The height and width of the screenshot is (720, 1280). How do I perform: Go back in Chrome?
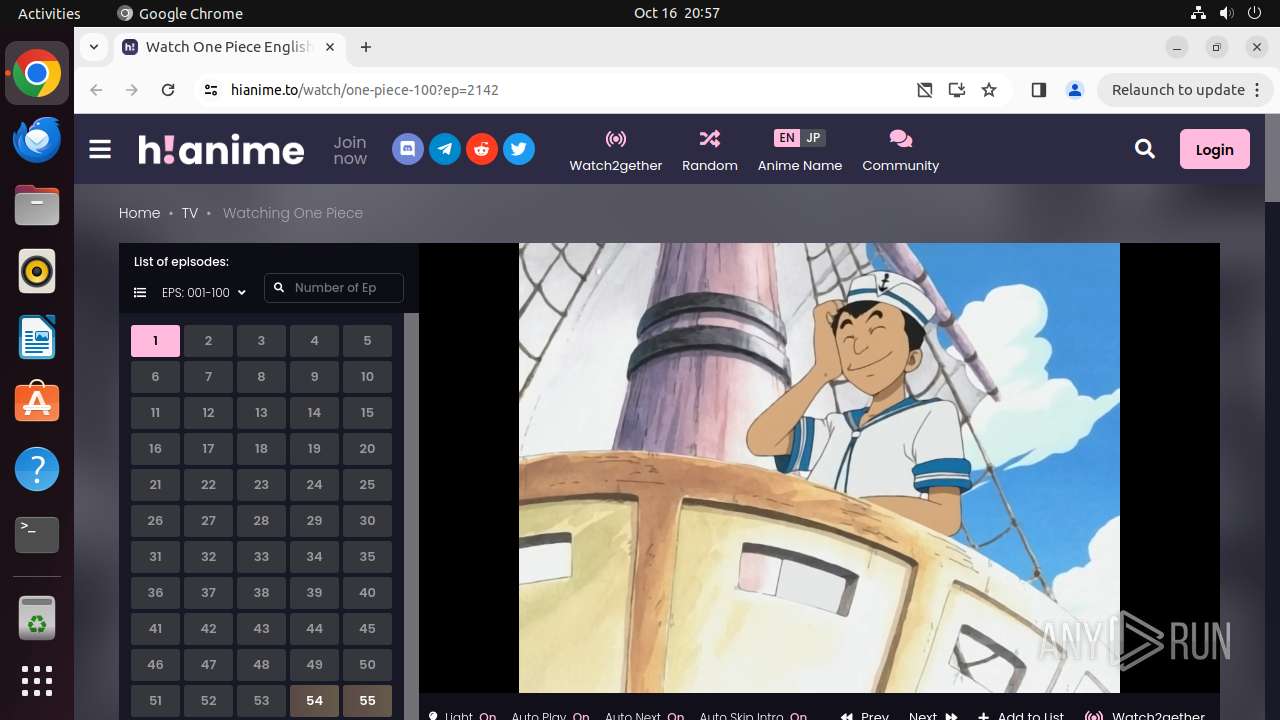96,90
